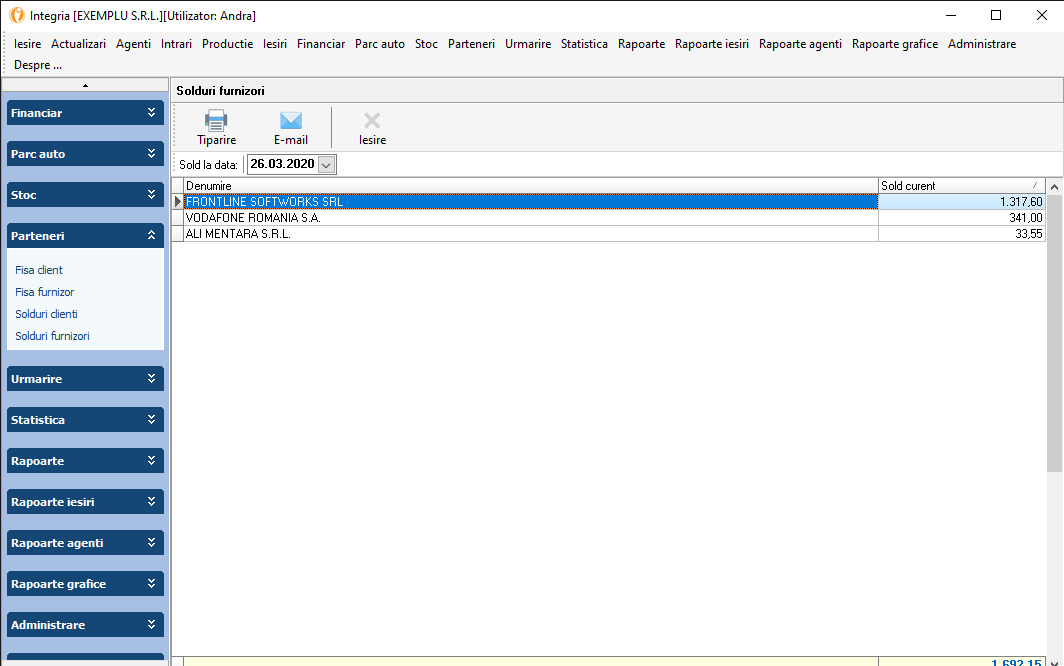Click the Integria app icon in title bar
Image resolution: width=1064 pixels, height=666 pixels.
click(16, 15)
